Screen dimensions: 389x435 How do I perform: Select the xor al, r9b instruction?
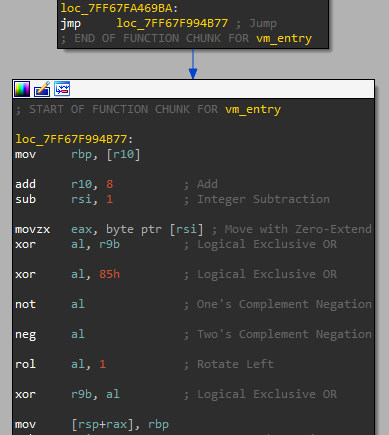click(x=67, y=244)
